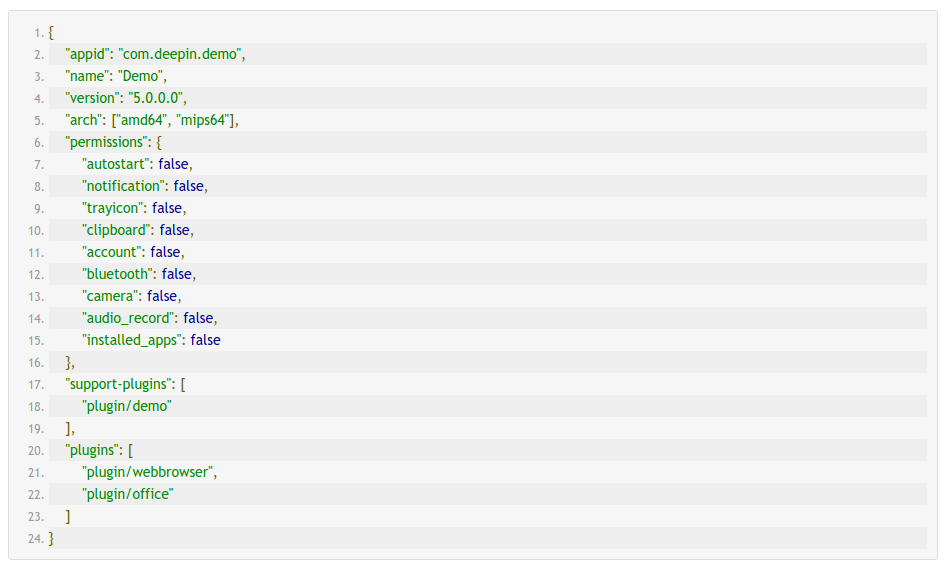Click the "mips64" architecture entry
944x565 pixels.
click(x=205, y=120)
